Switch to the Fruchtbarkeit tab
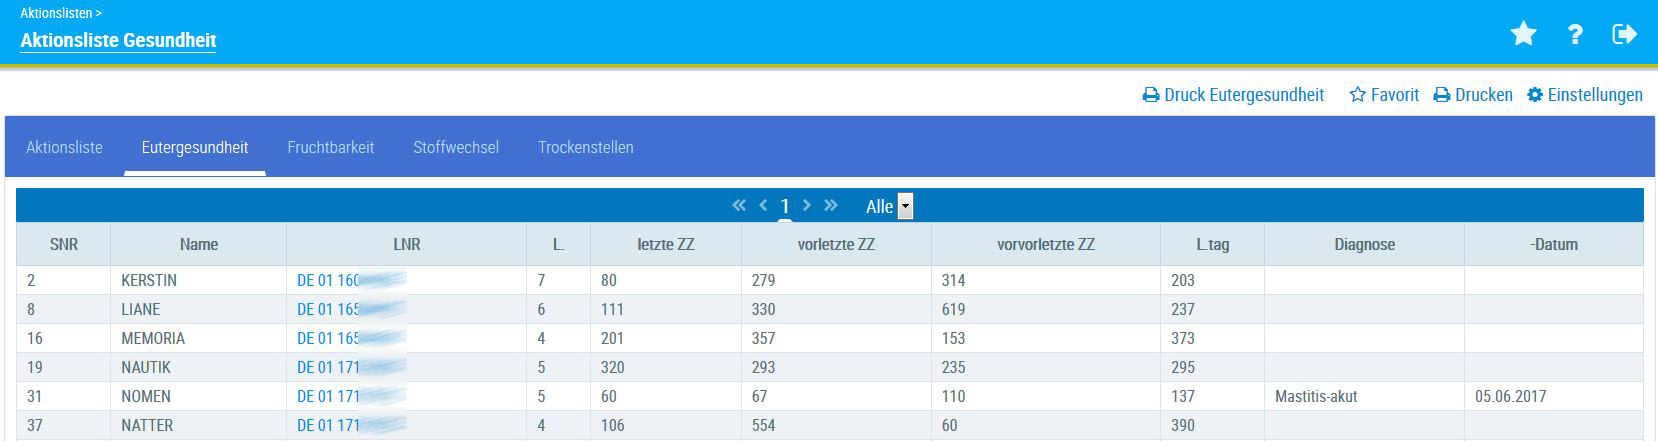Screen dimensions: 1658x441 [330, 147]
